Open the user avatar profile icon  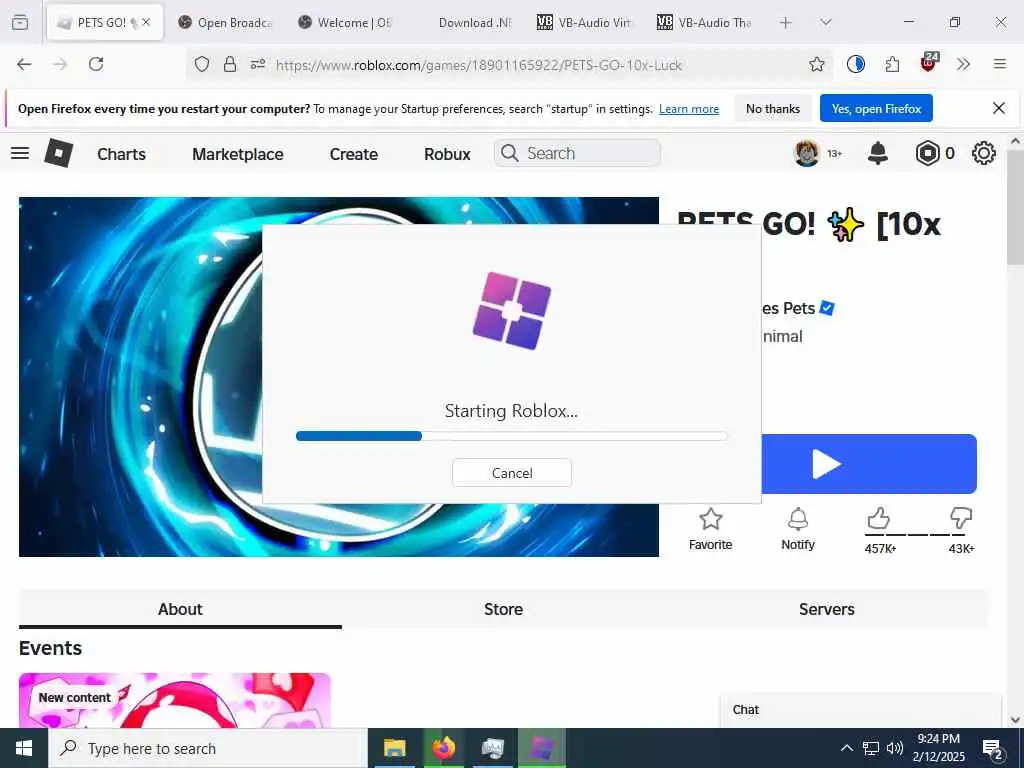[807, 153]
